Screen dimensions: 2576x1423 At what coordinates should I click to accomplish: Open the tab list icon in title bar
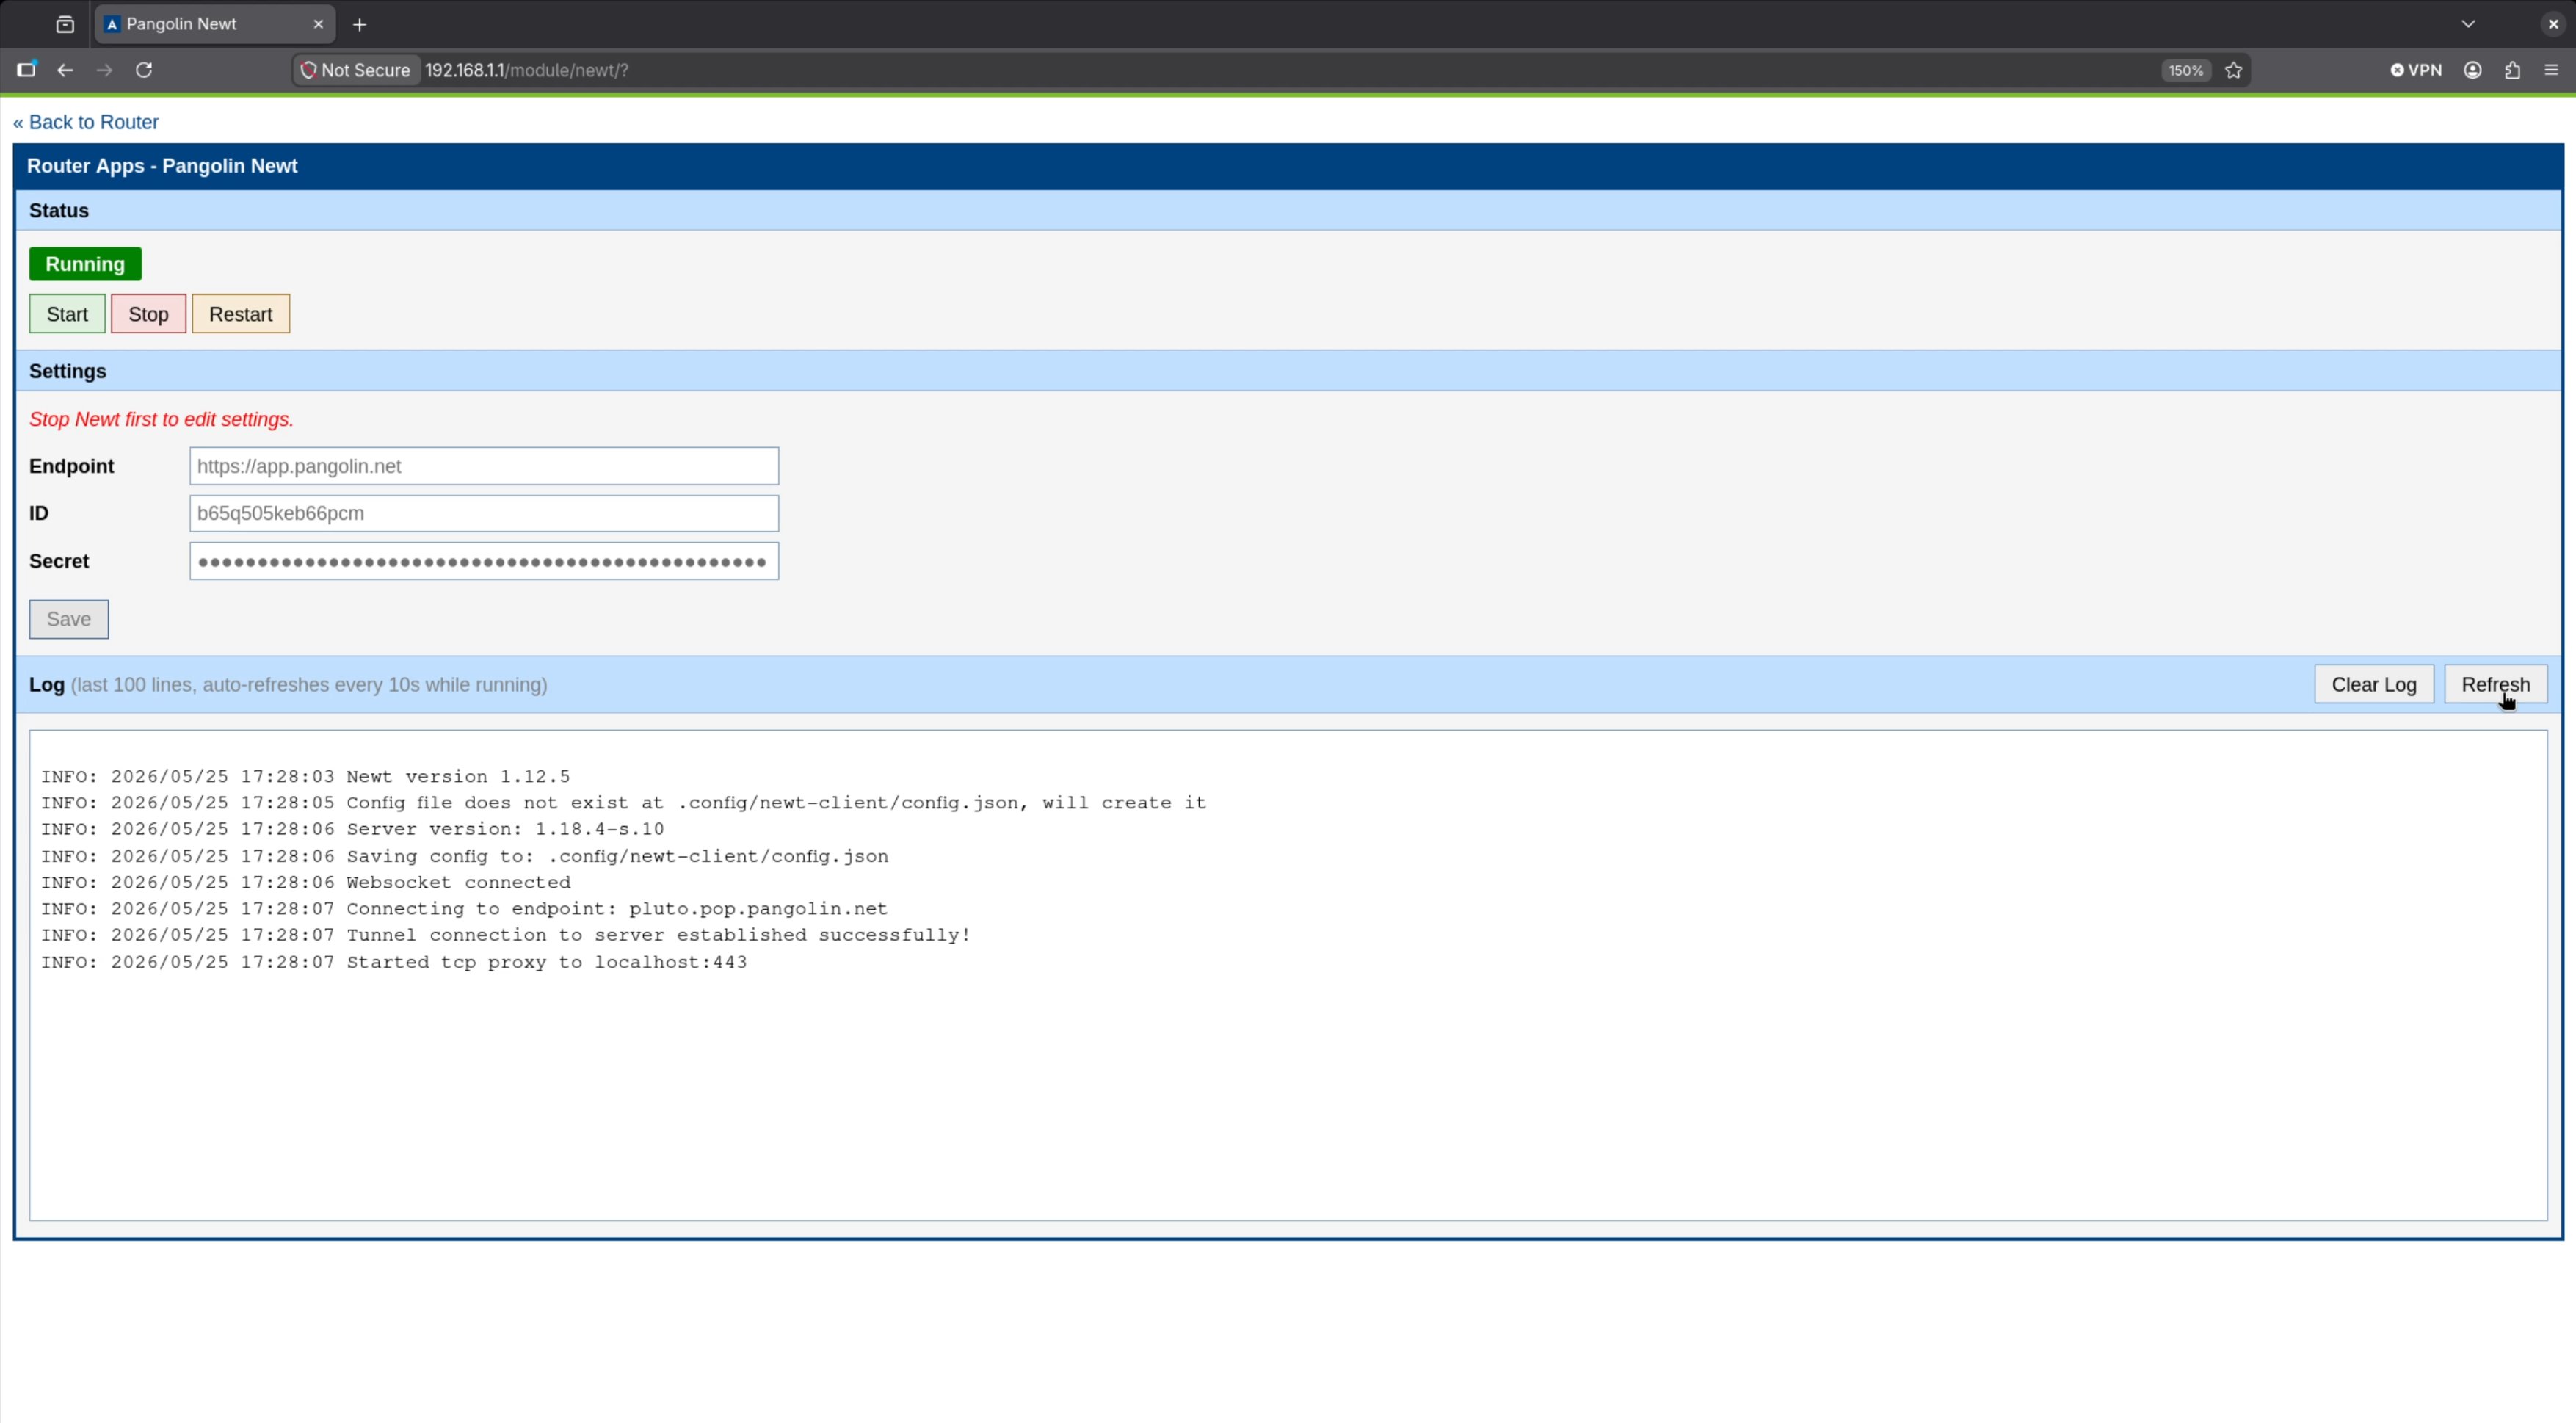[65, 24]
